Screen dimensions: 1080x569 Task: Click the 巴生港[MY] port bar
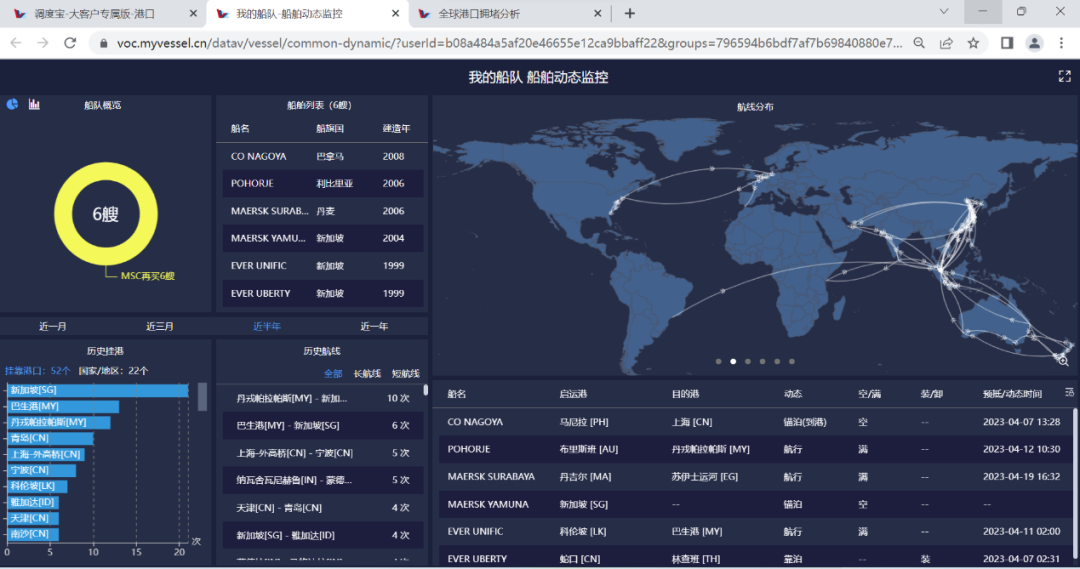pyautogui.click(x=63, y=406)
